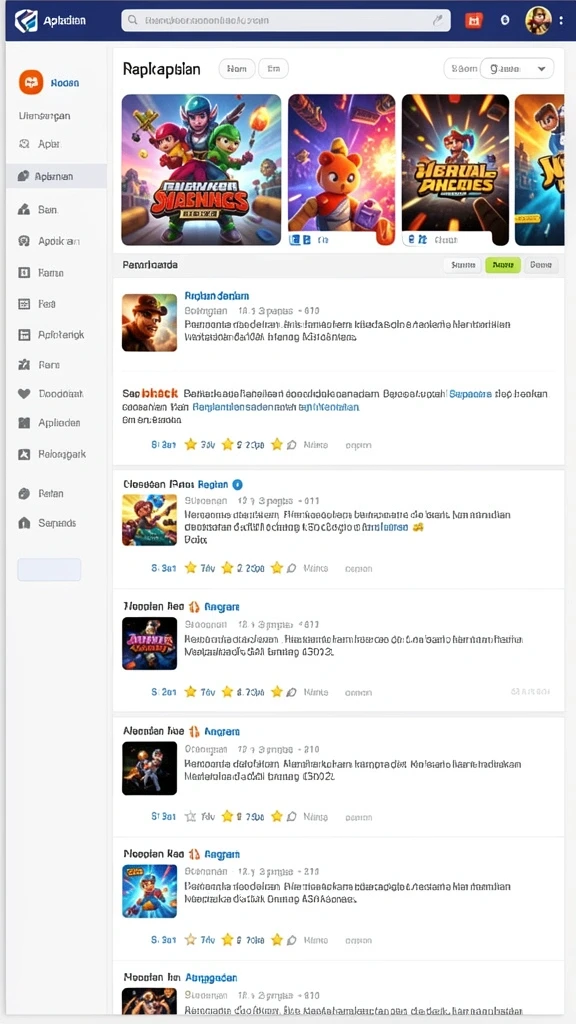Open the three-dot menu in top bar
Screen dimensions: 576x1024
tap(562, 20)
